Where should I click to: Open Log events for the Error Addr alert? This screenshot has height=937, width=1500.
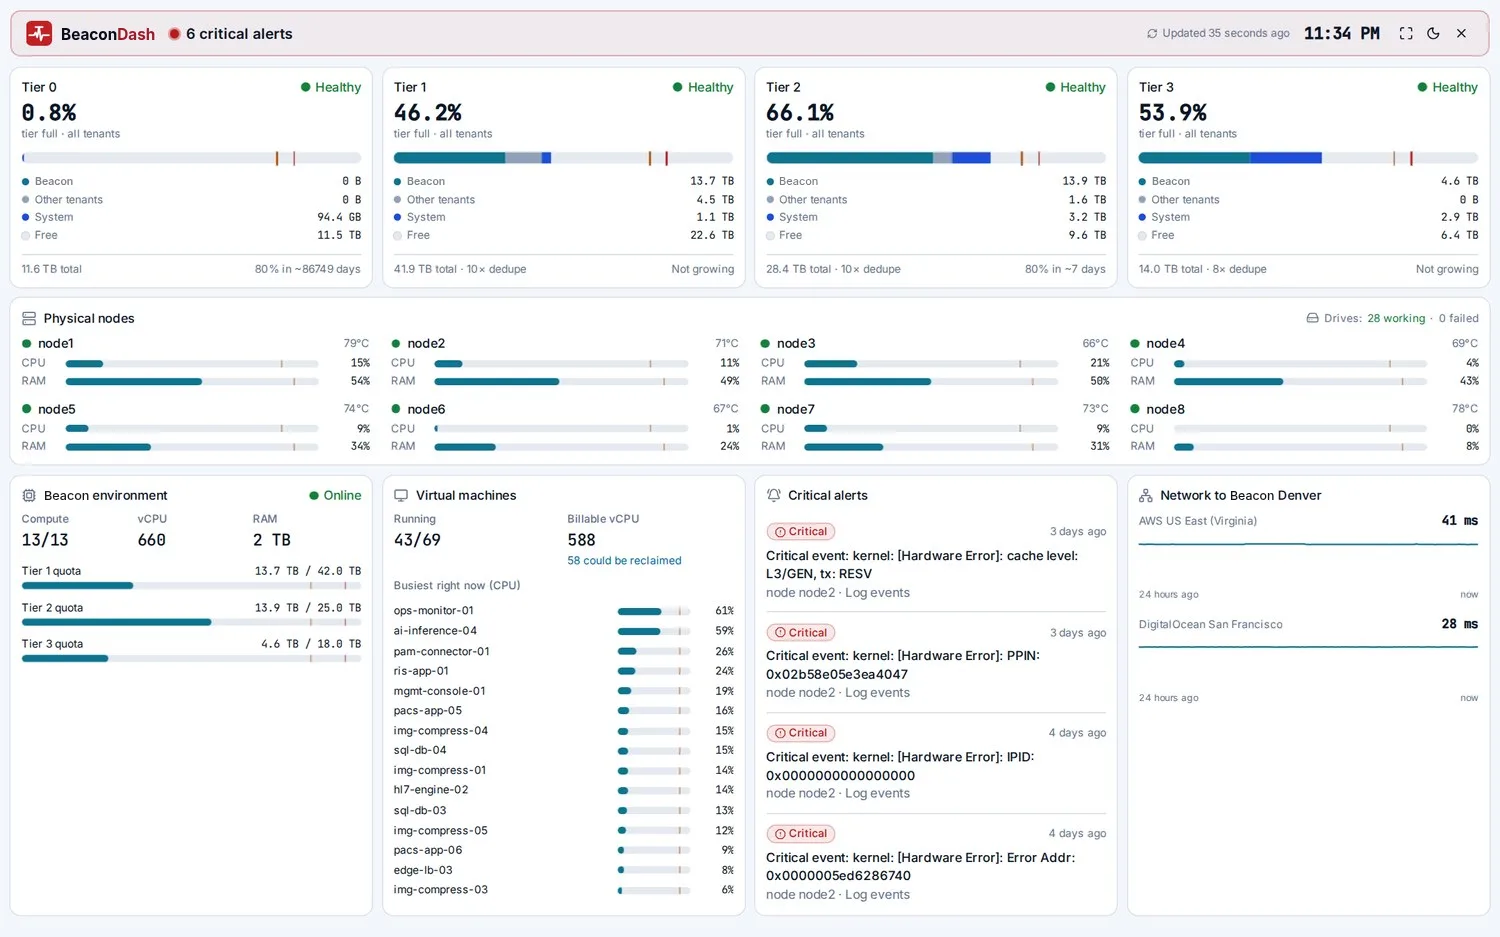pyautogui.click(x=877, y=895)
